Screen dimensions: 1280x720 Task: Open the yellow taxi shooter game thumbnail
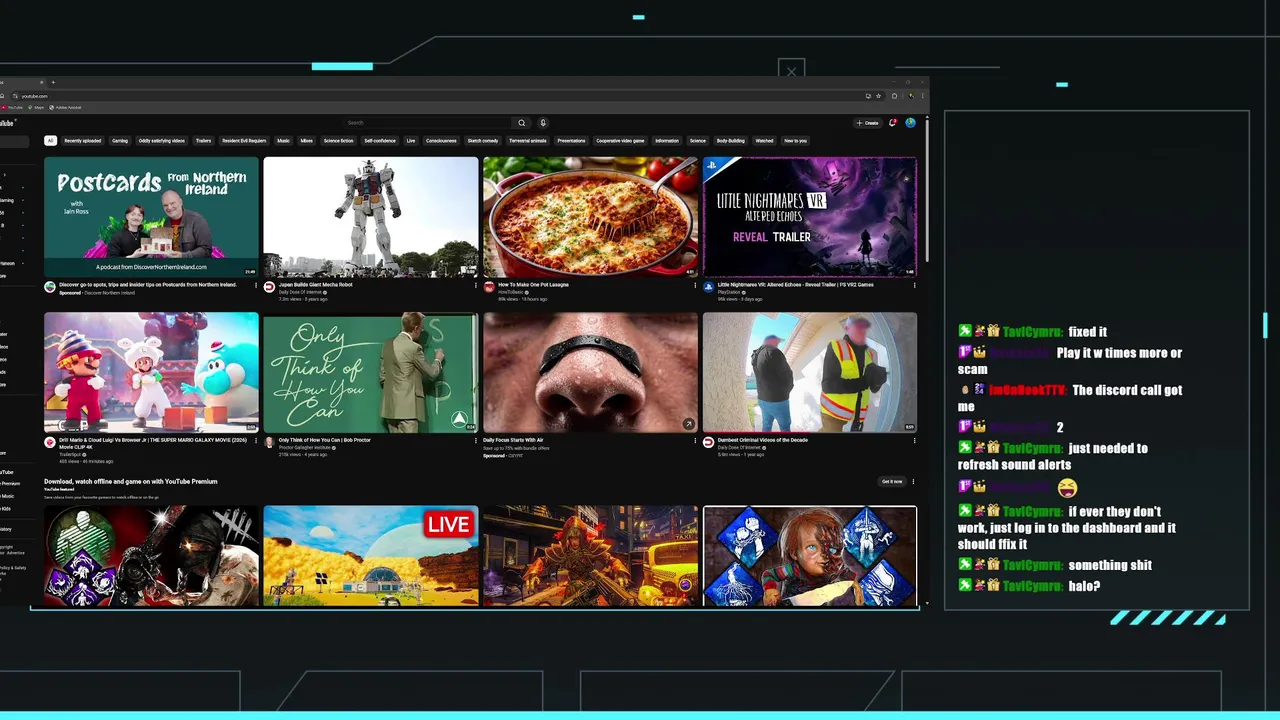point(591,556)
